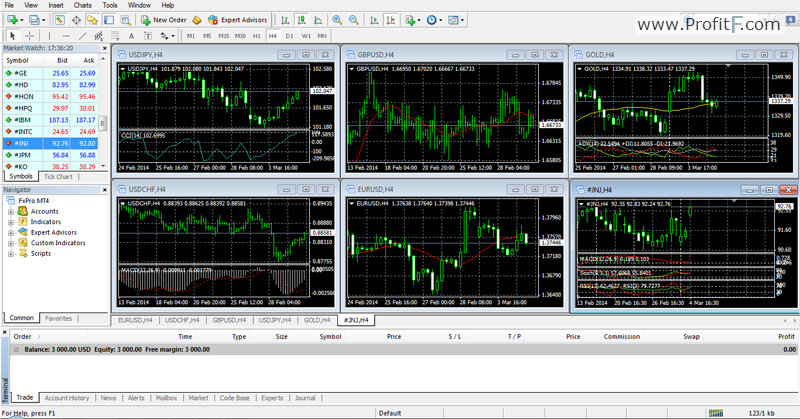Image resolution: width=800 pixels, height=419 pixels.
Task: Switch timeframe to M1
Action: point(190,36)
